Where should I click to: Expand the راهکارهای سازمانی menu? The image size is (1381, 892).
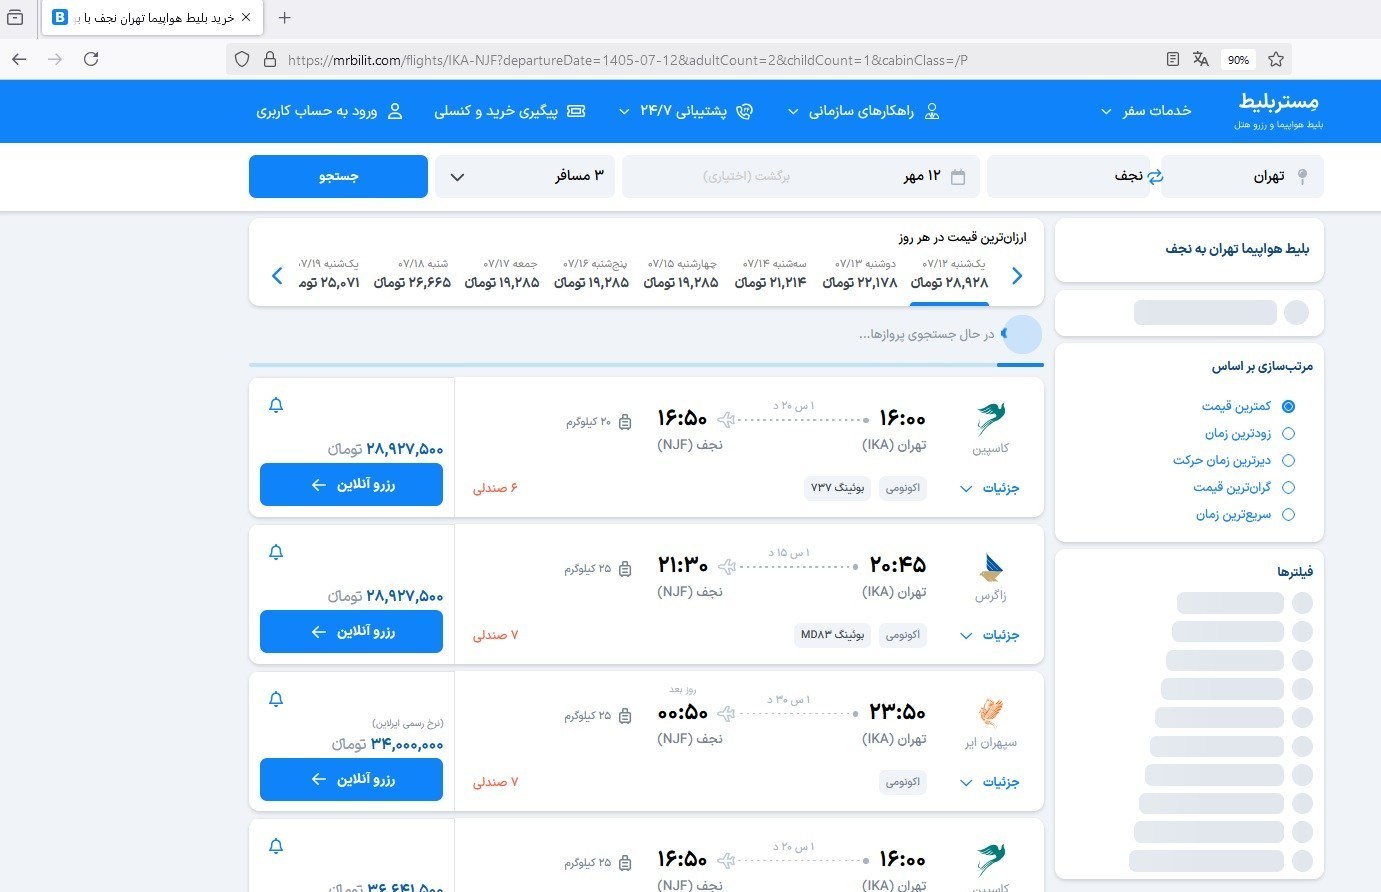(x=864, y=111)
